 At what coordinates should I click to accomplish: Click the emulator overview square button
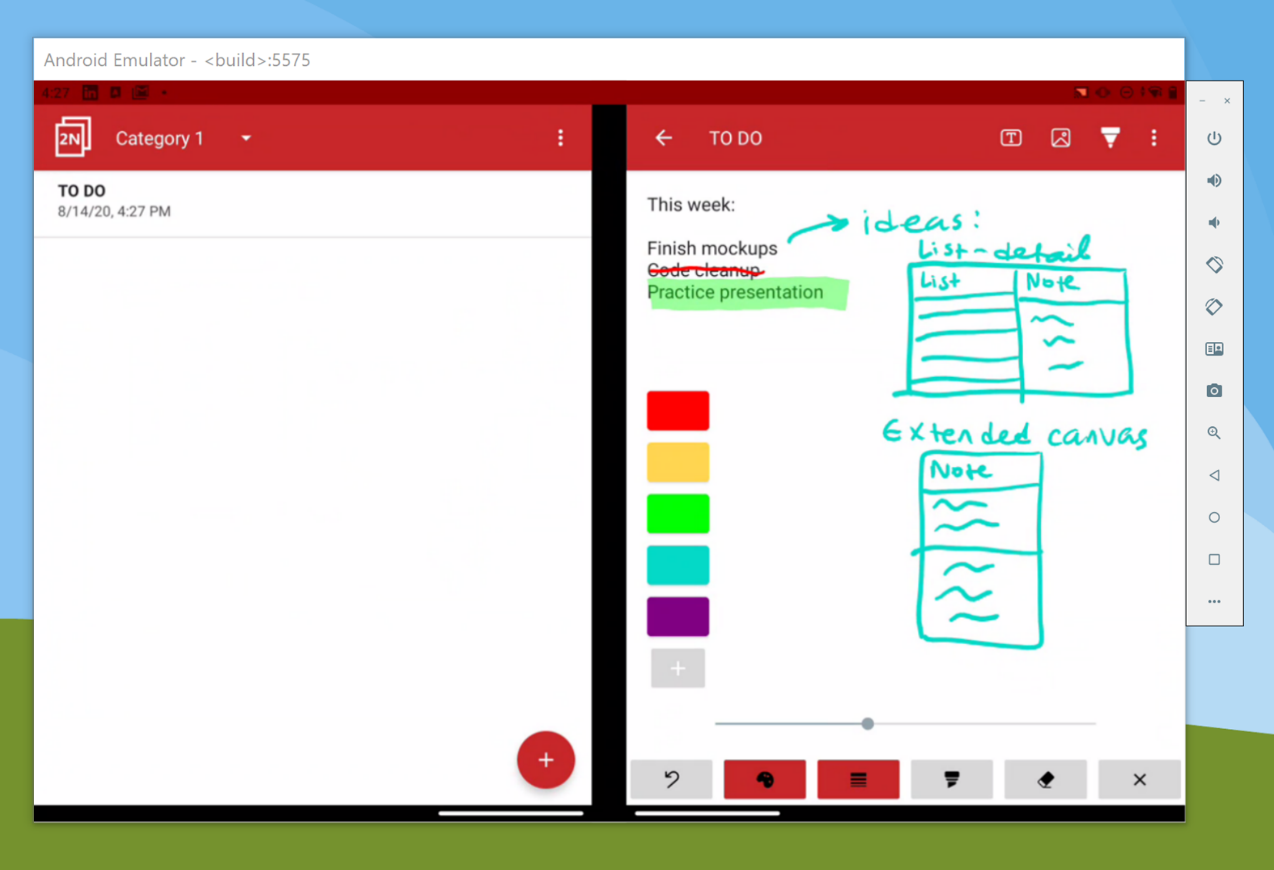click(1214, 560)
